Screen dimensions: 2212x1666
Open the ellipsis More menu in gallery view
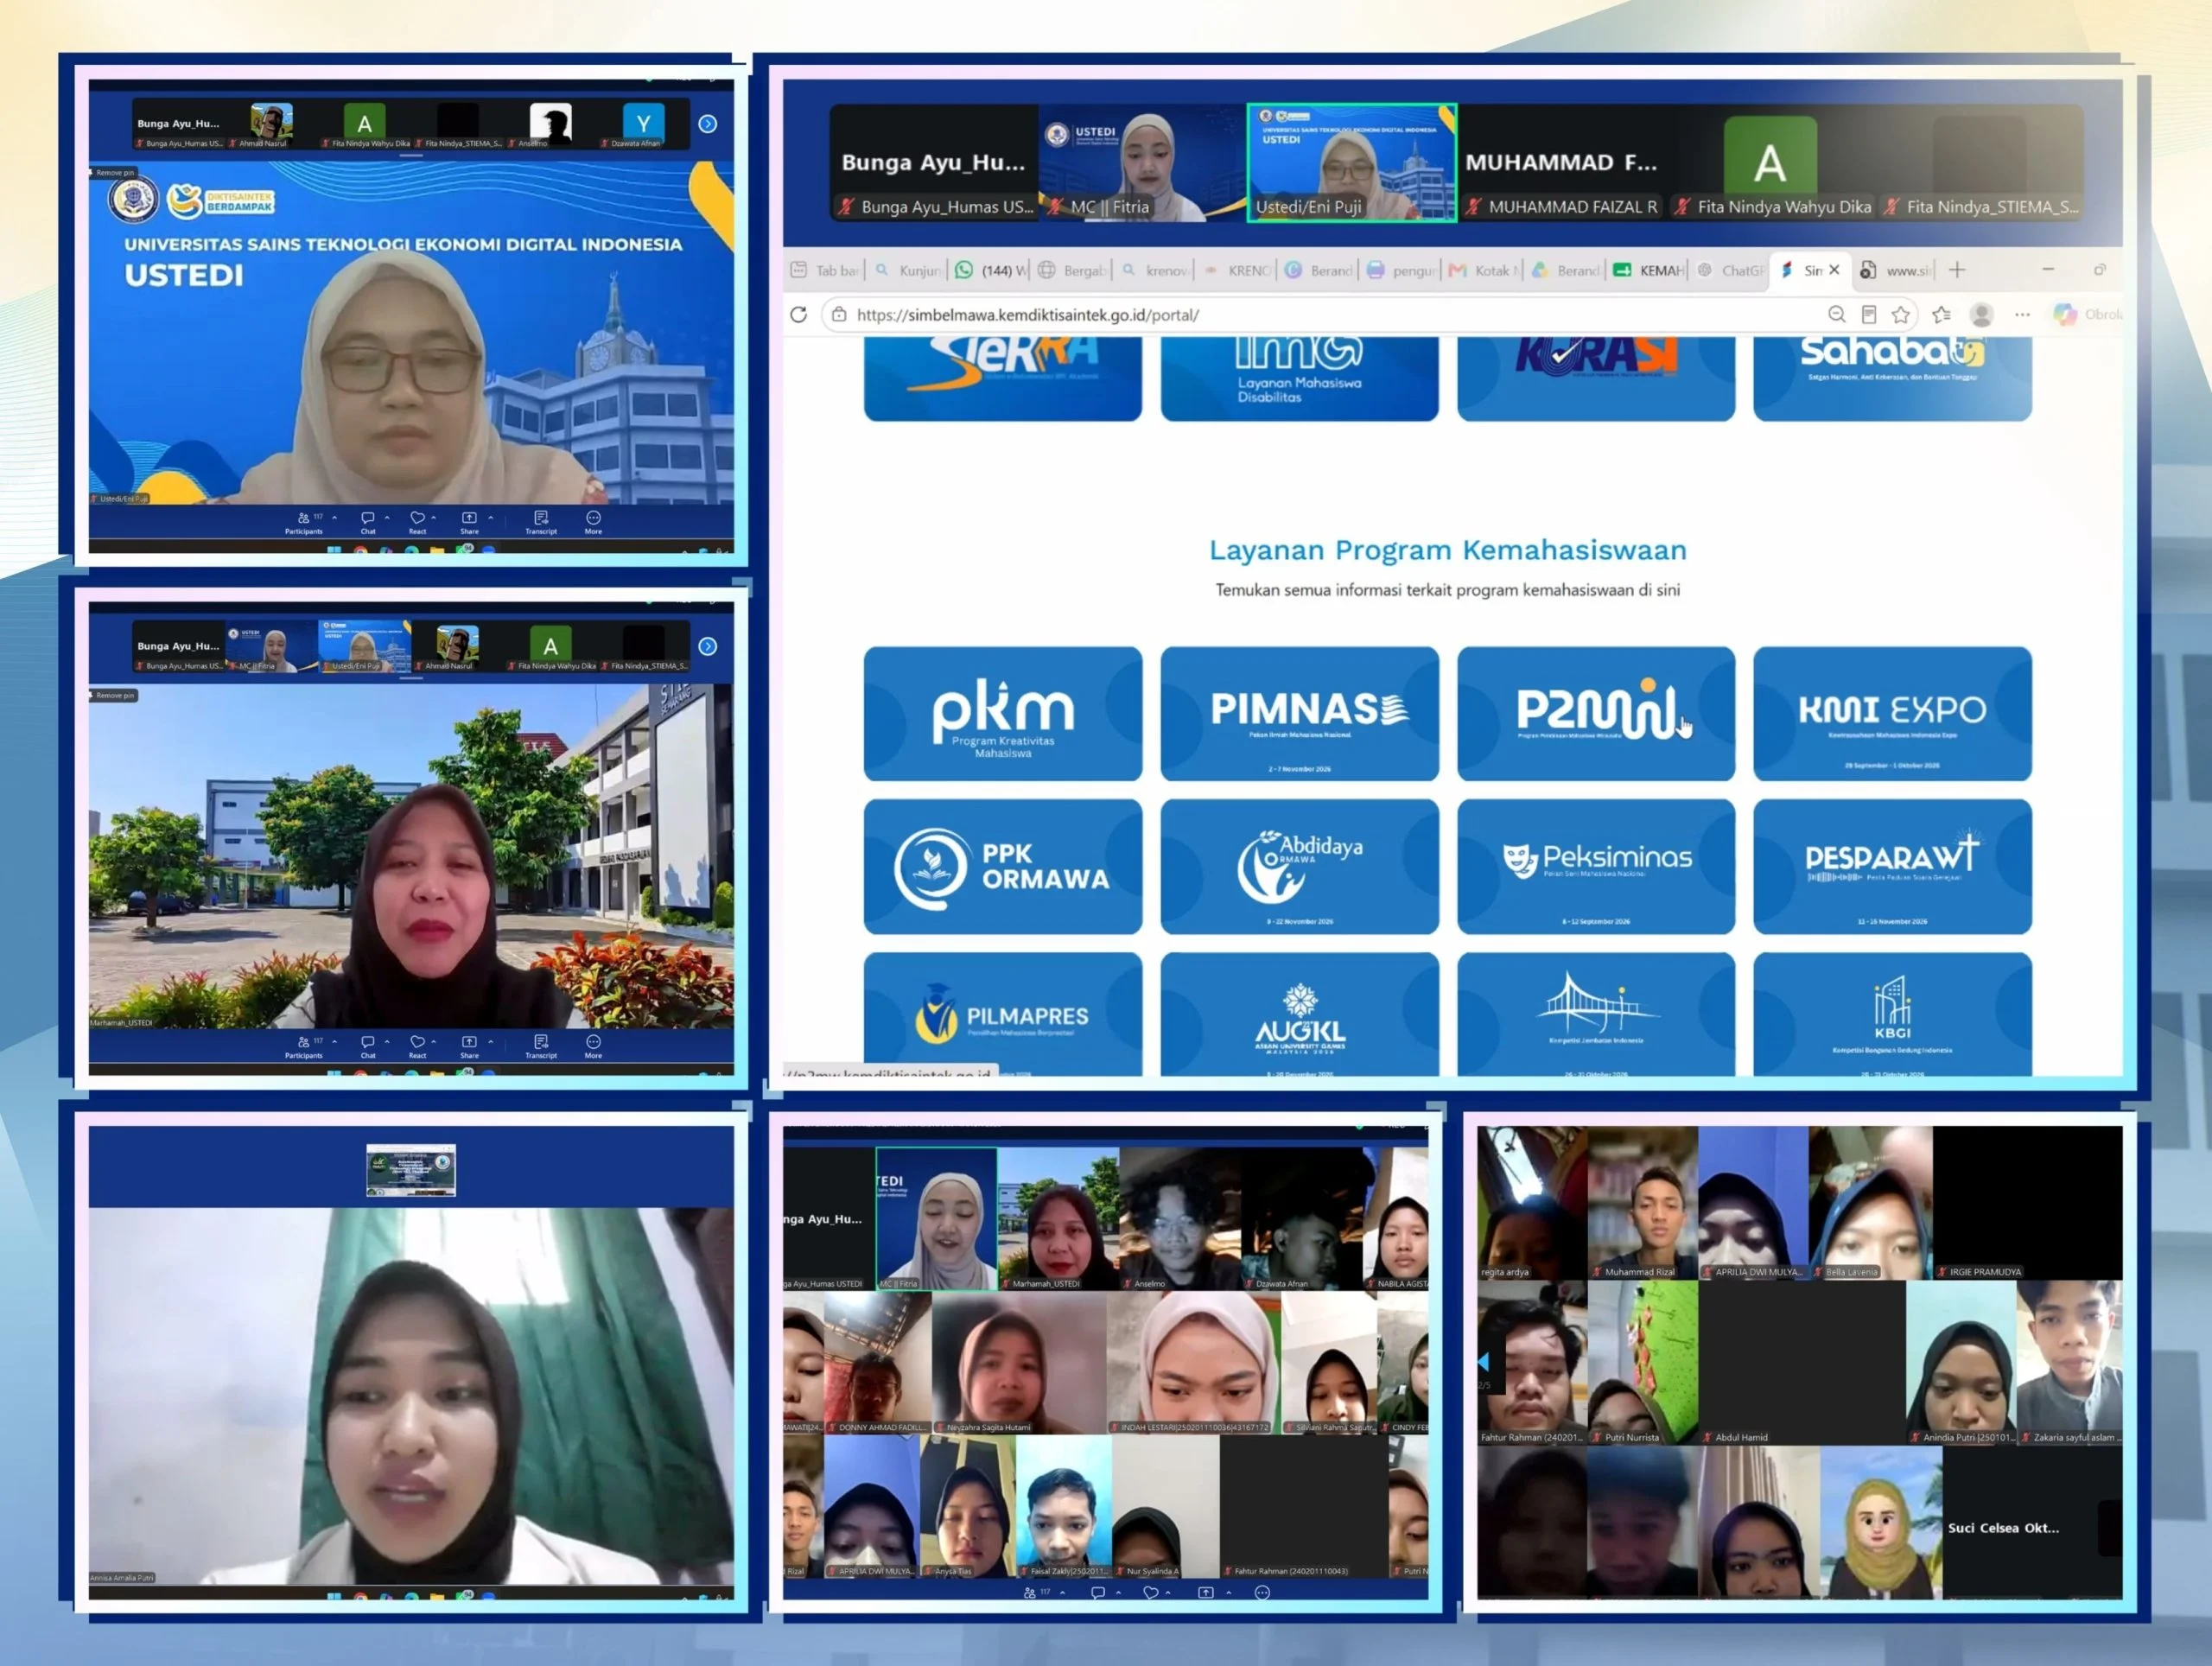pos(1262,1592)
